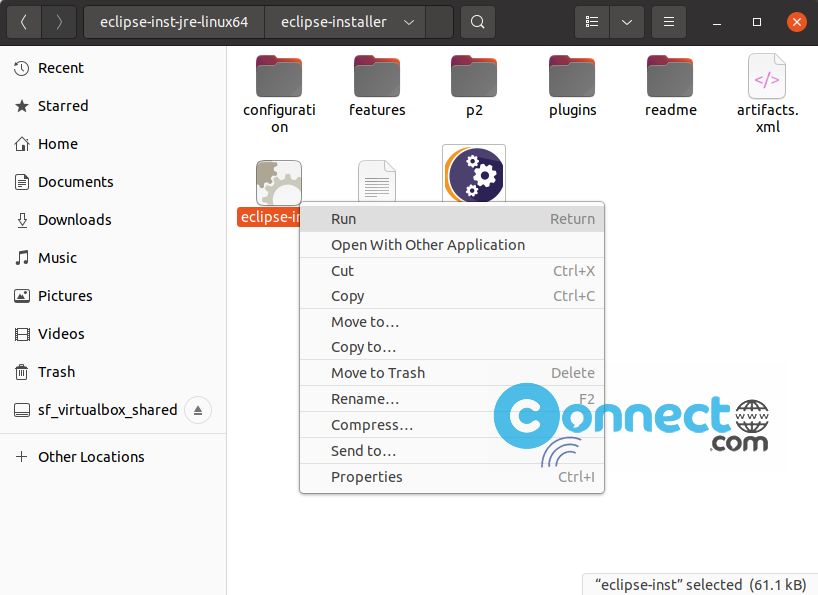Open the p2 folder

coord(474,87)
